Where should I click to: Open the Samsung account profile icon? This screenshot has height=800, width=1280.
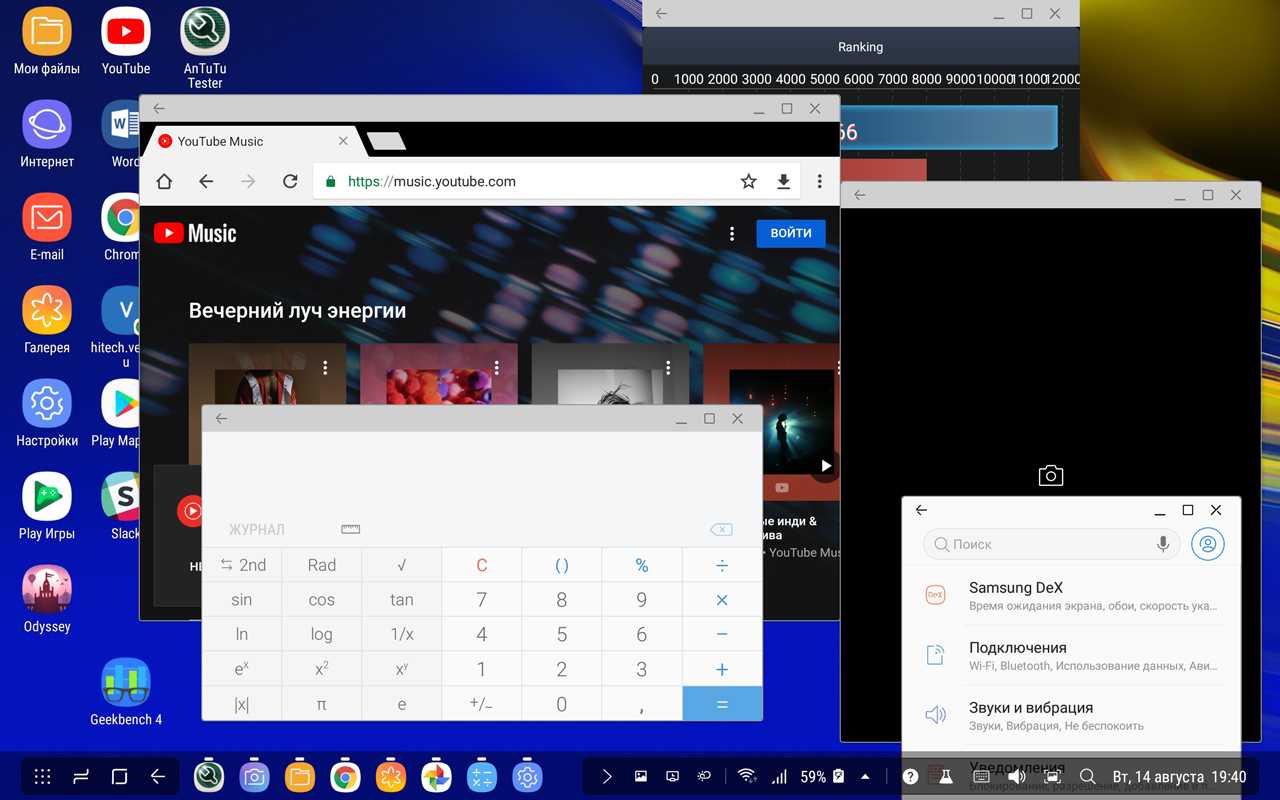pyautogui.click(x=1208, y=544)
